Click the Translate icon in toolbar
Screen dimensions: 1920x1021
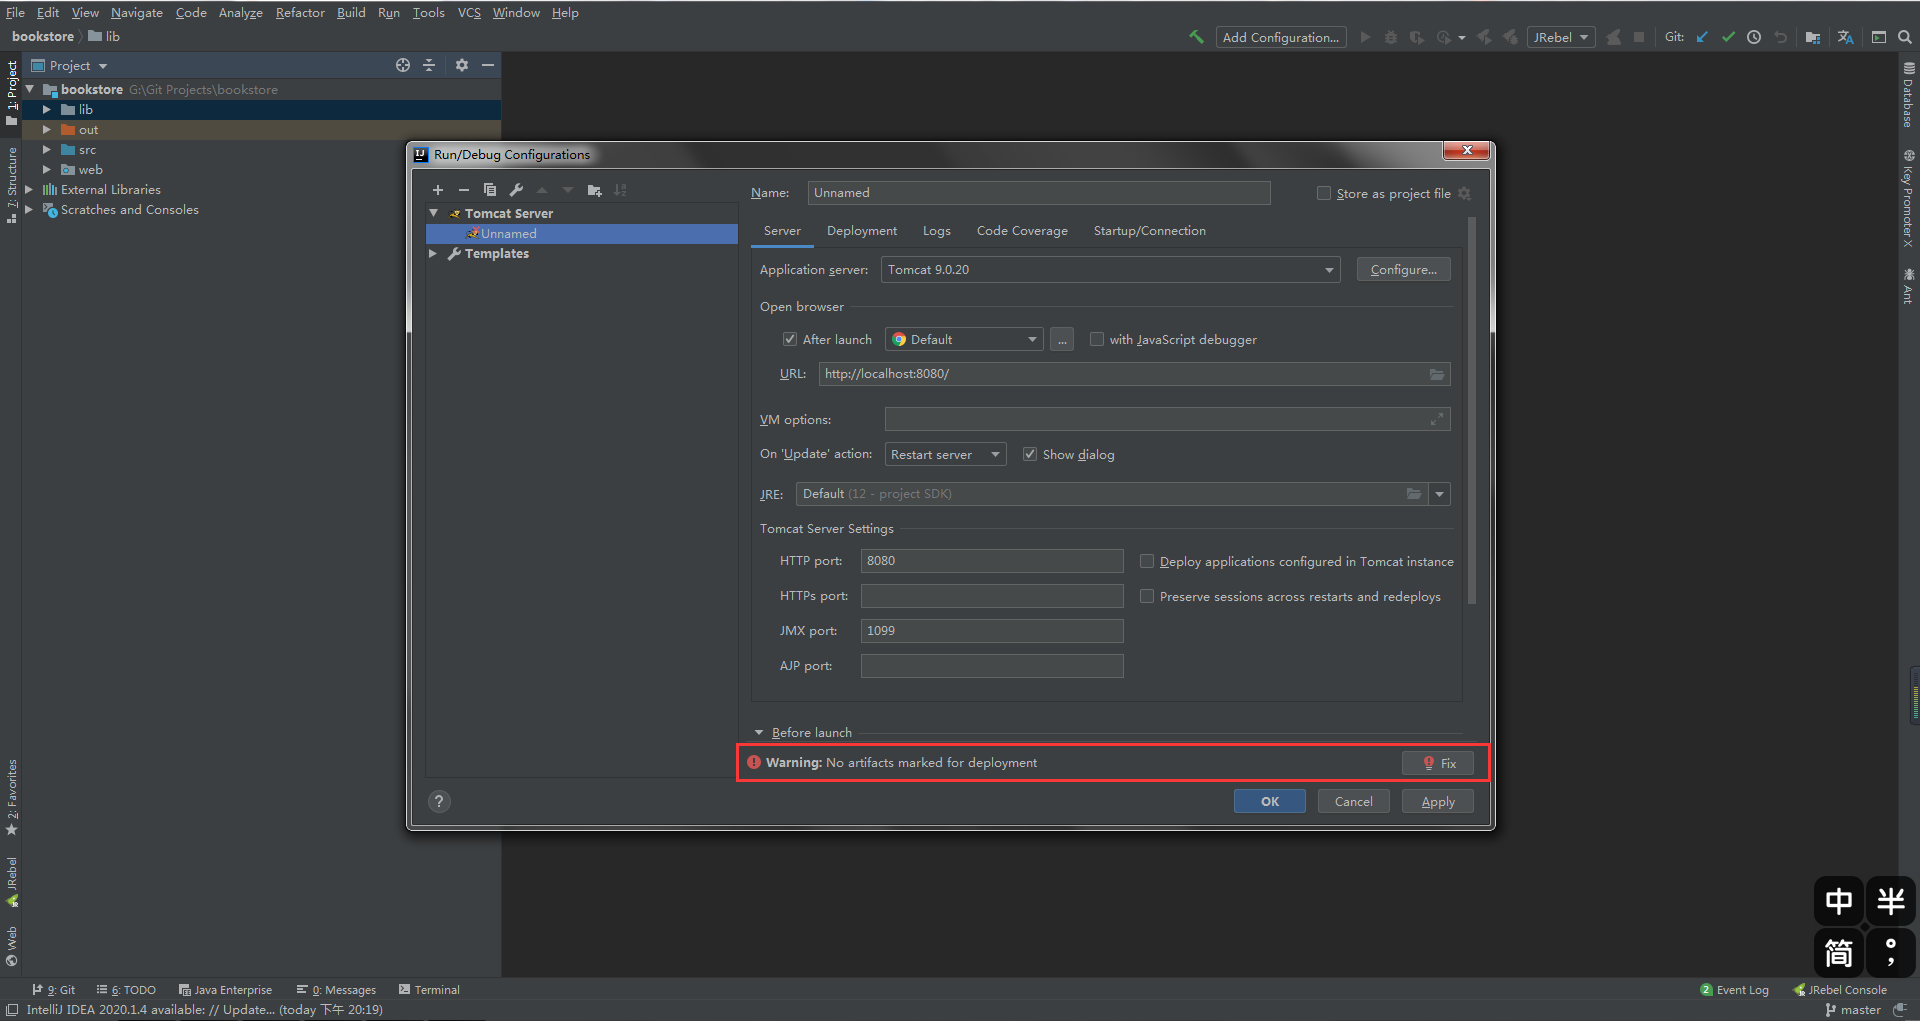coord(1846,37)
